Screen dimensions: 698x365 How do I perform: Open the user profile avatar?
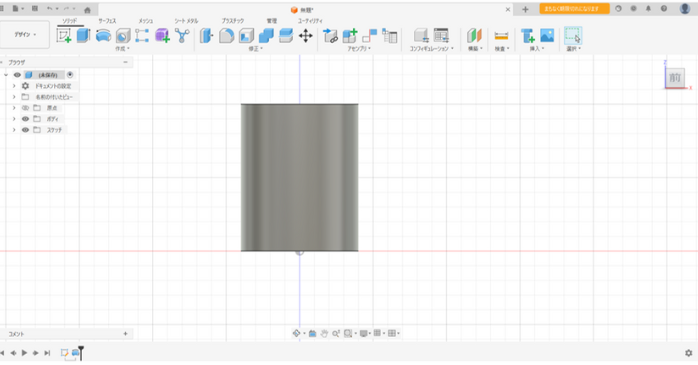tap(685, 8)
